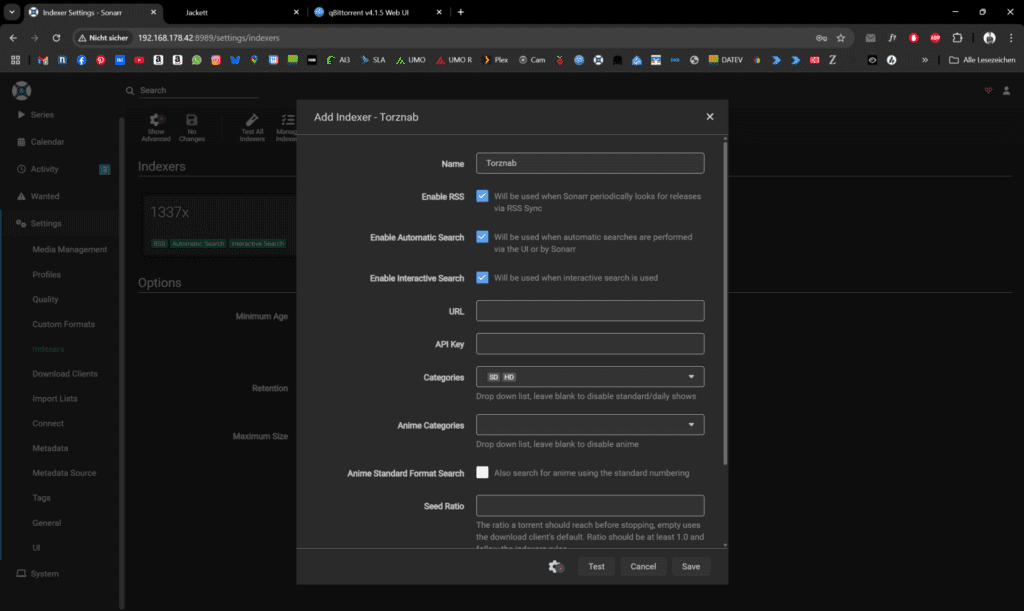Image resolution: width=1024 pixels, height=611 pixels.
Task: Open Series in the sidebar
Action: (42, 115)
